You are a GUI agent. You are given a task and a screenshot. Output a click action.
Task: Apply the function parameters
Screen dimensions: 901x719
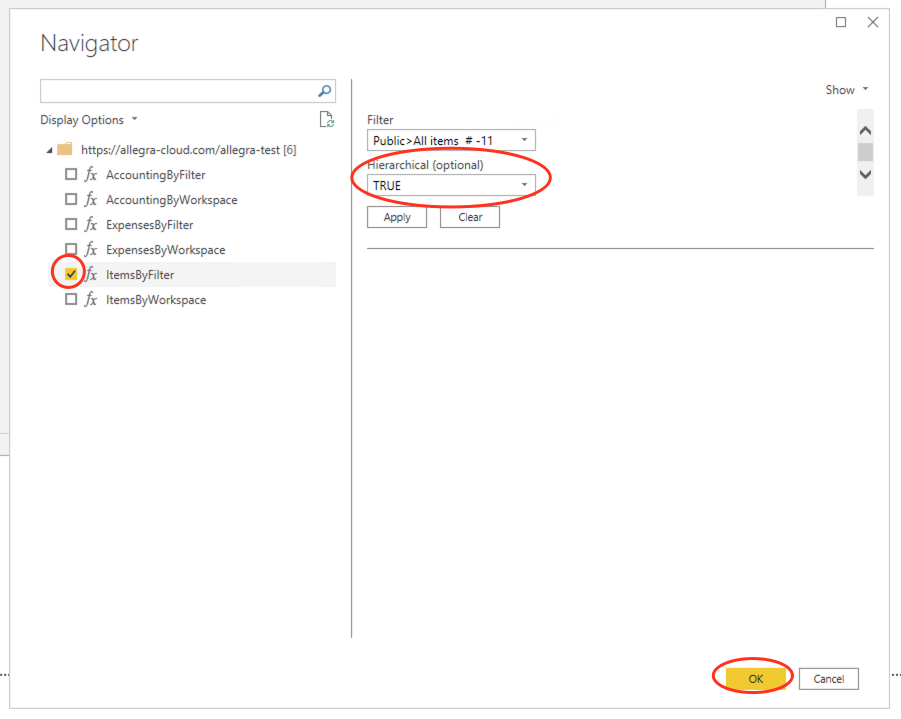click(x=396, y=217)
